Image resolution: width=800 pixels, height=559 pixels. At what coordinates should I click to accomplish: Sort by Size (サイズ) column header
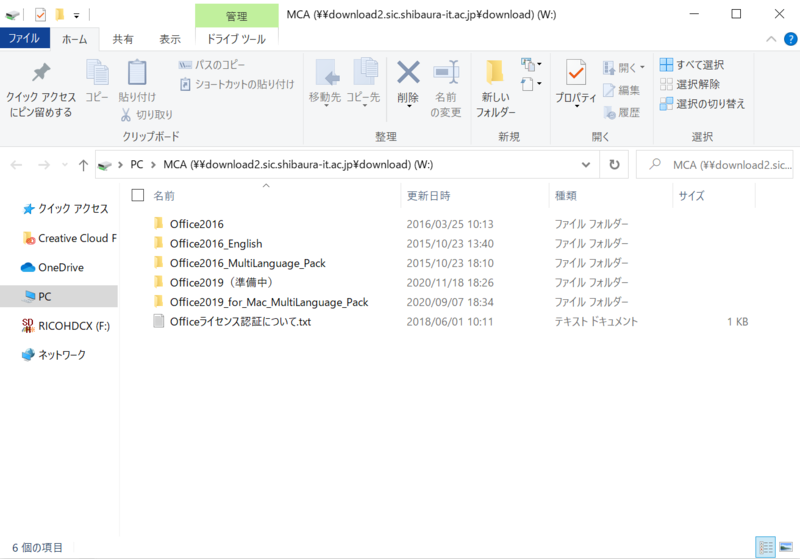click(x=691, y=195)
